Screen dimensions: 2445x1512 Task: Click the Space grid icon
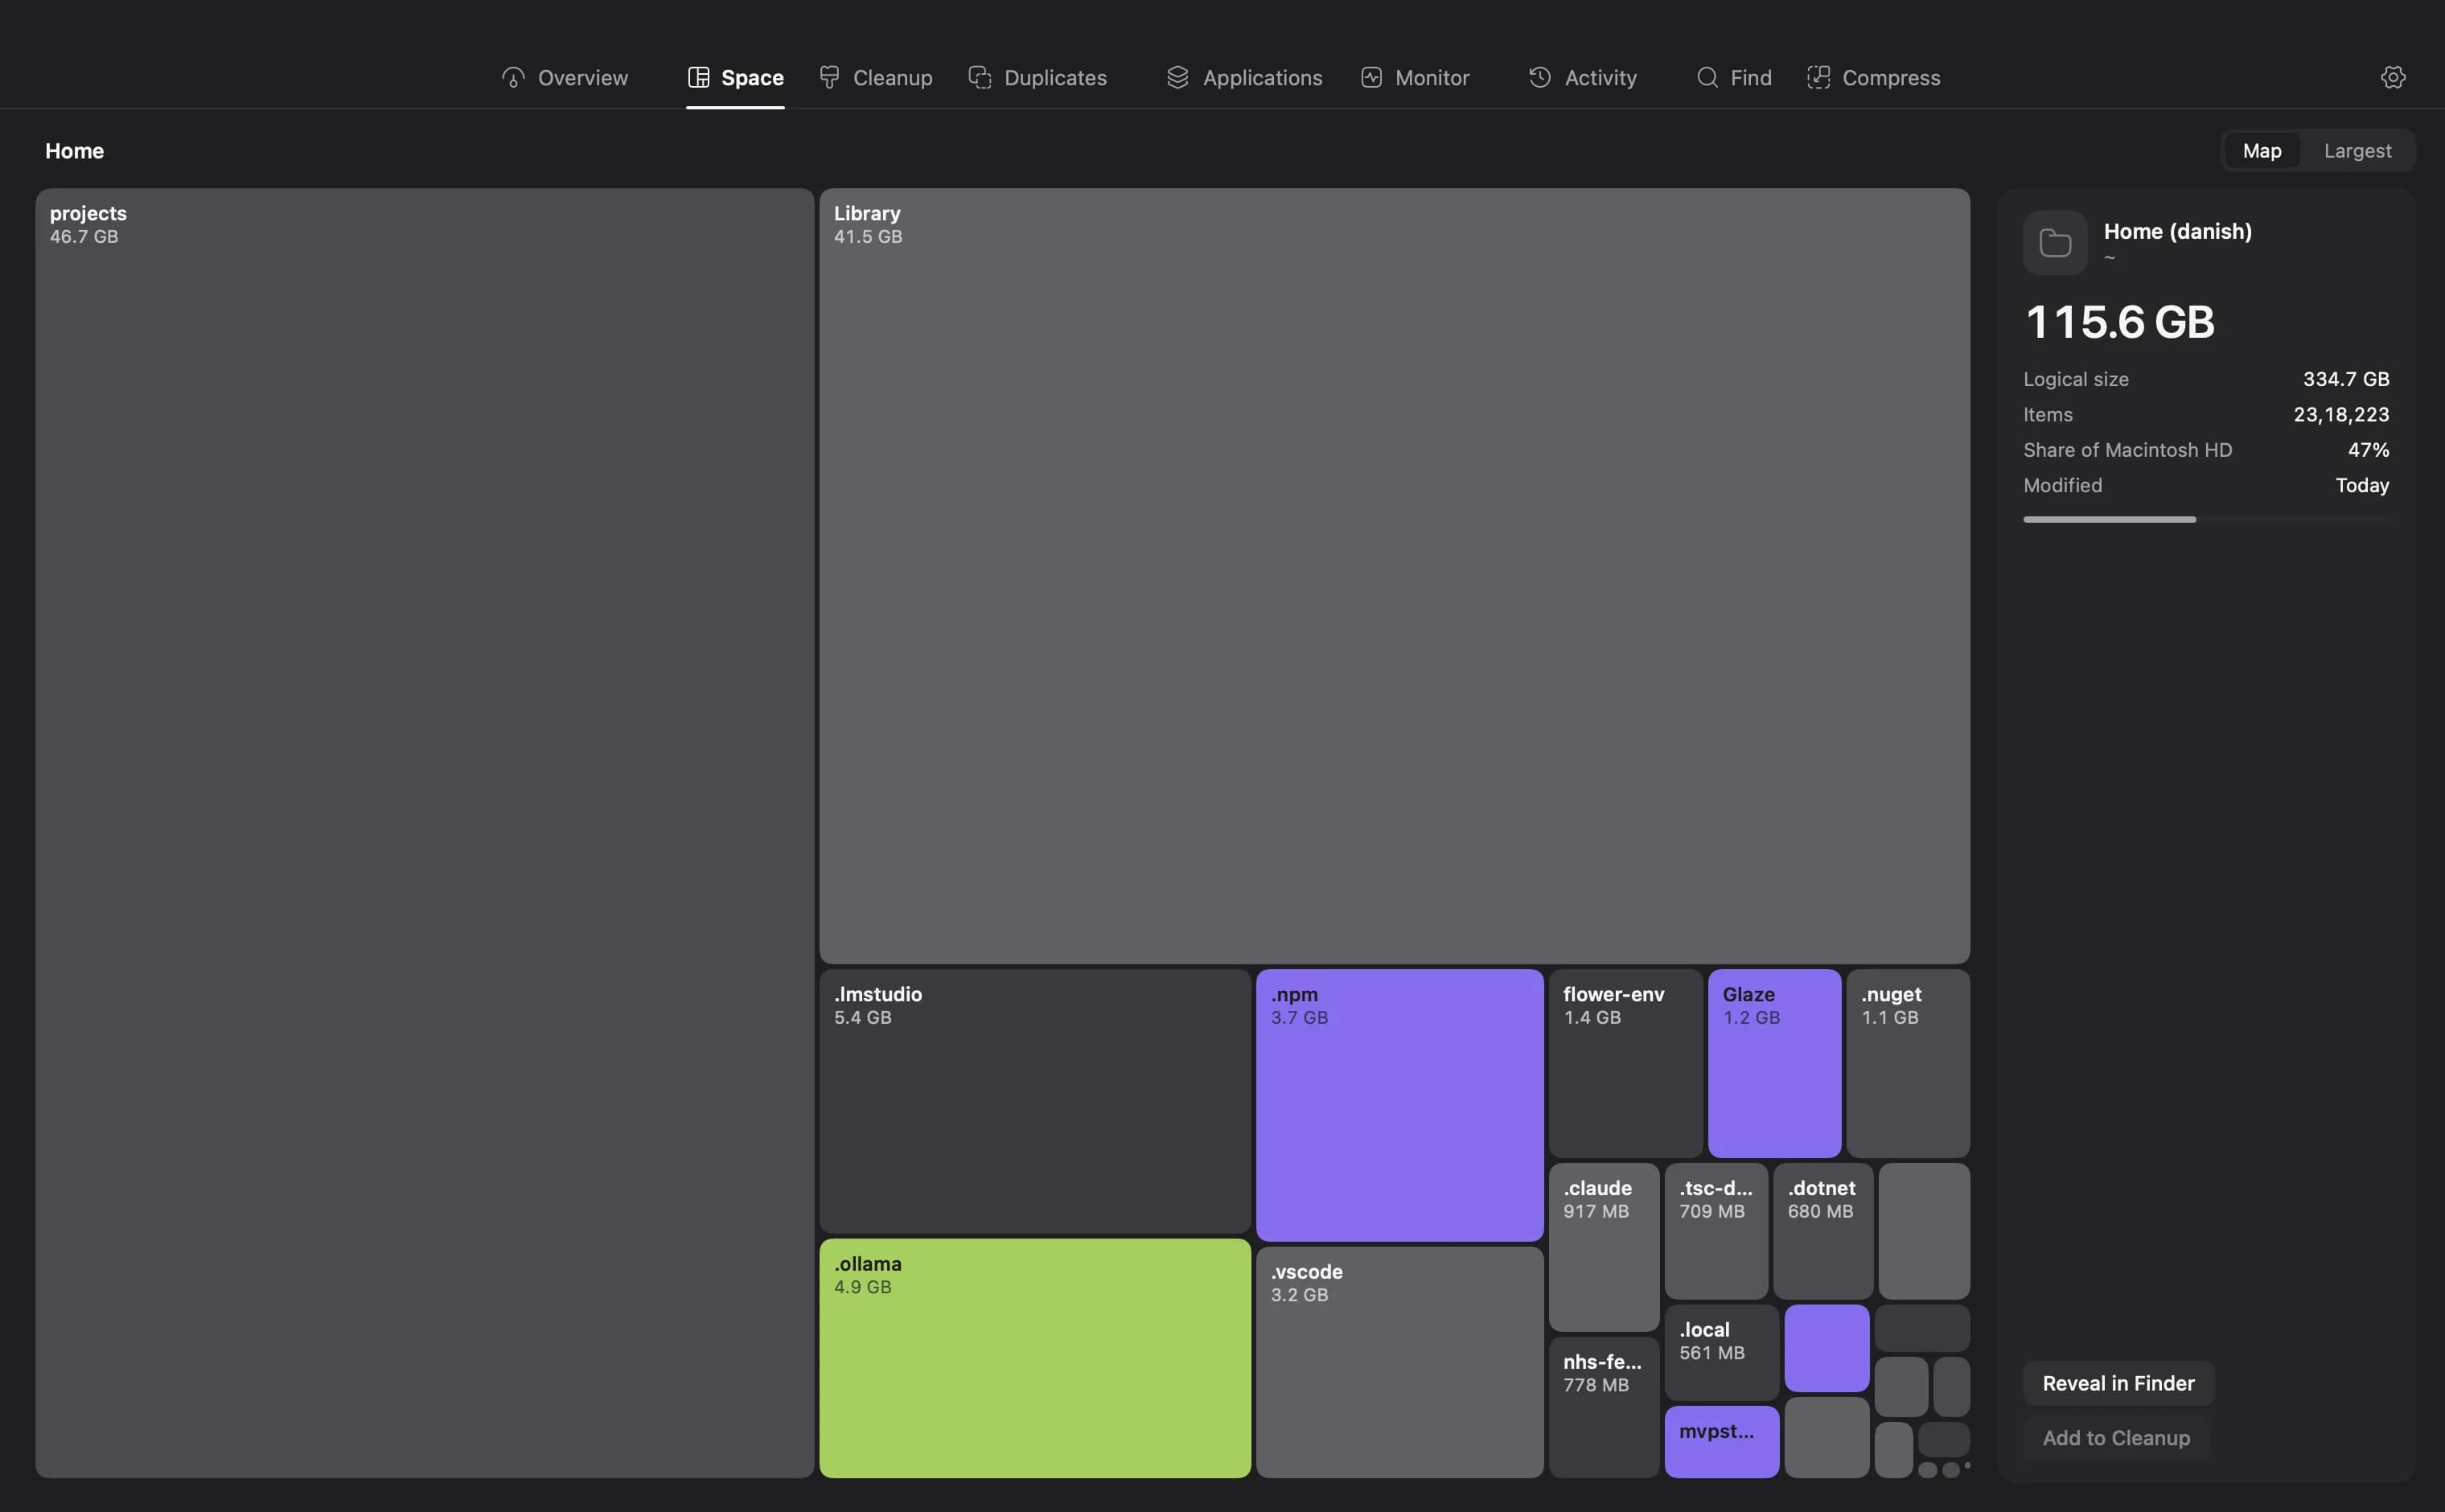(699, 78)
